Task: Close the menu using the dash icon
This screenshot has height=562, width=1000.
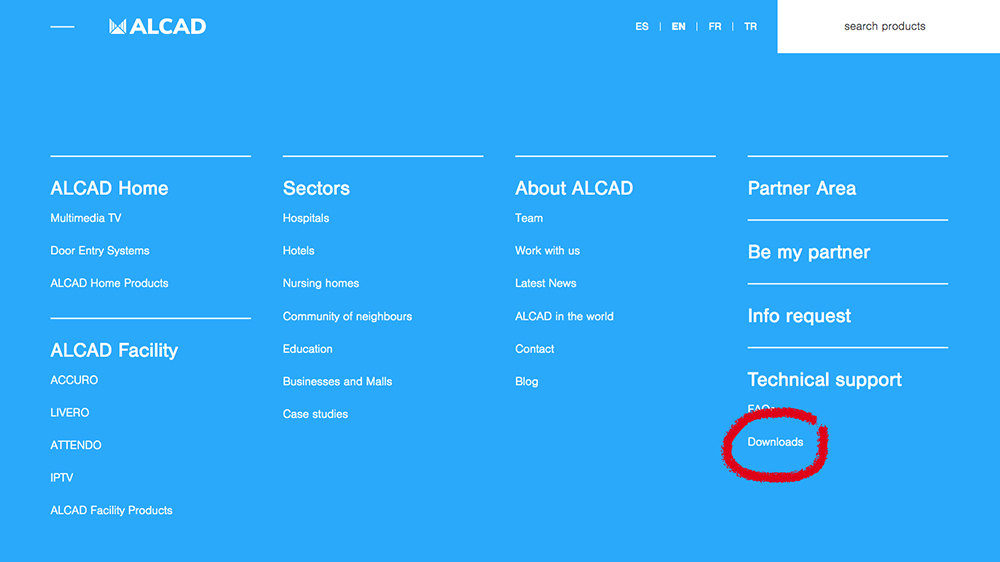Action: [62, 27]
